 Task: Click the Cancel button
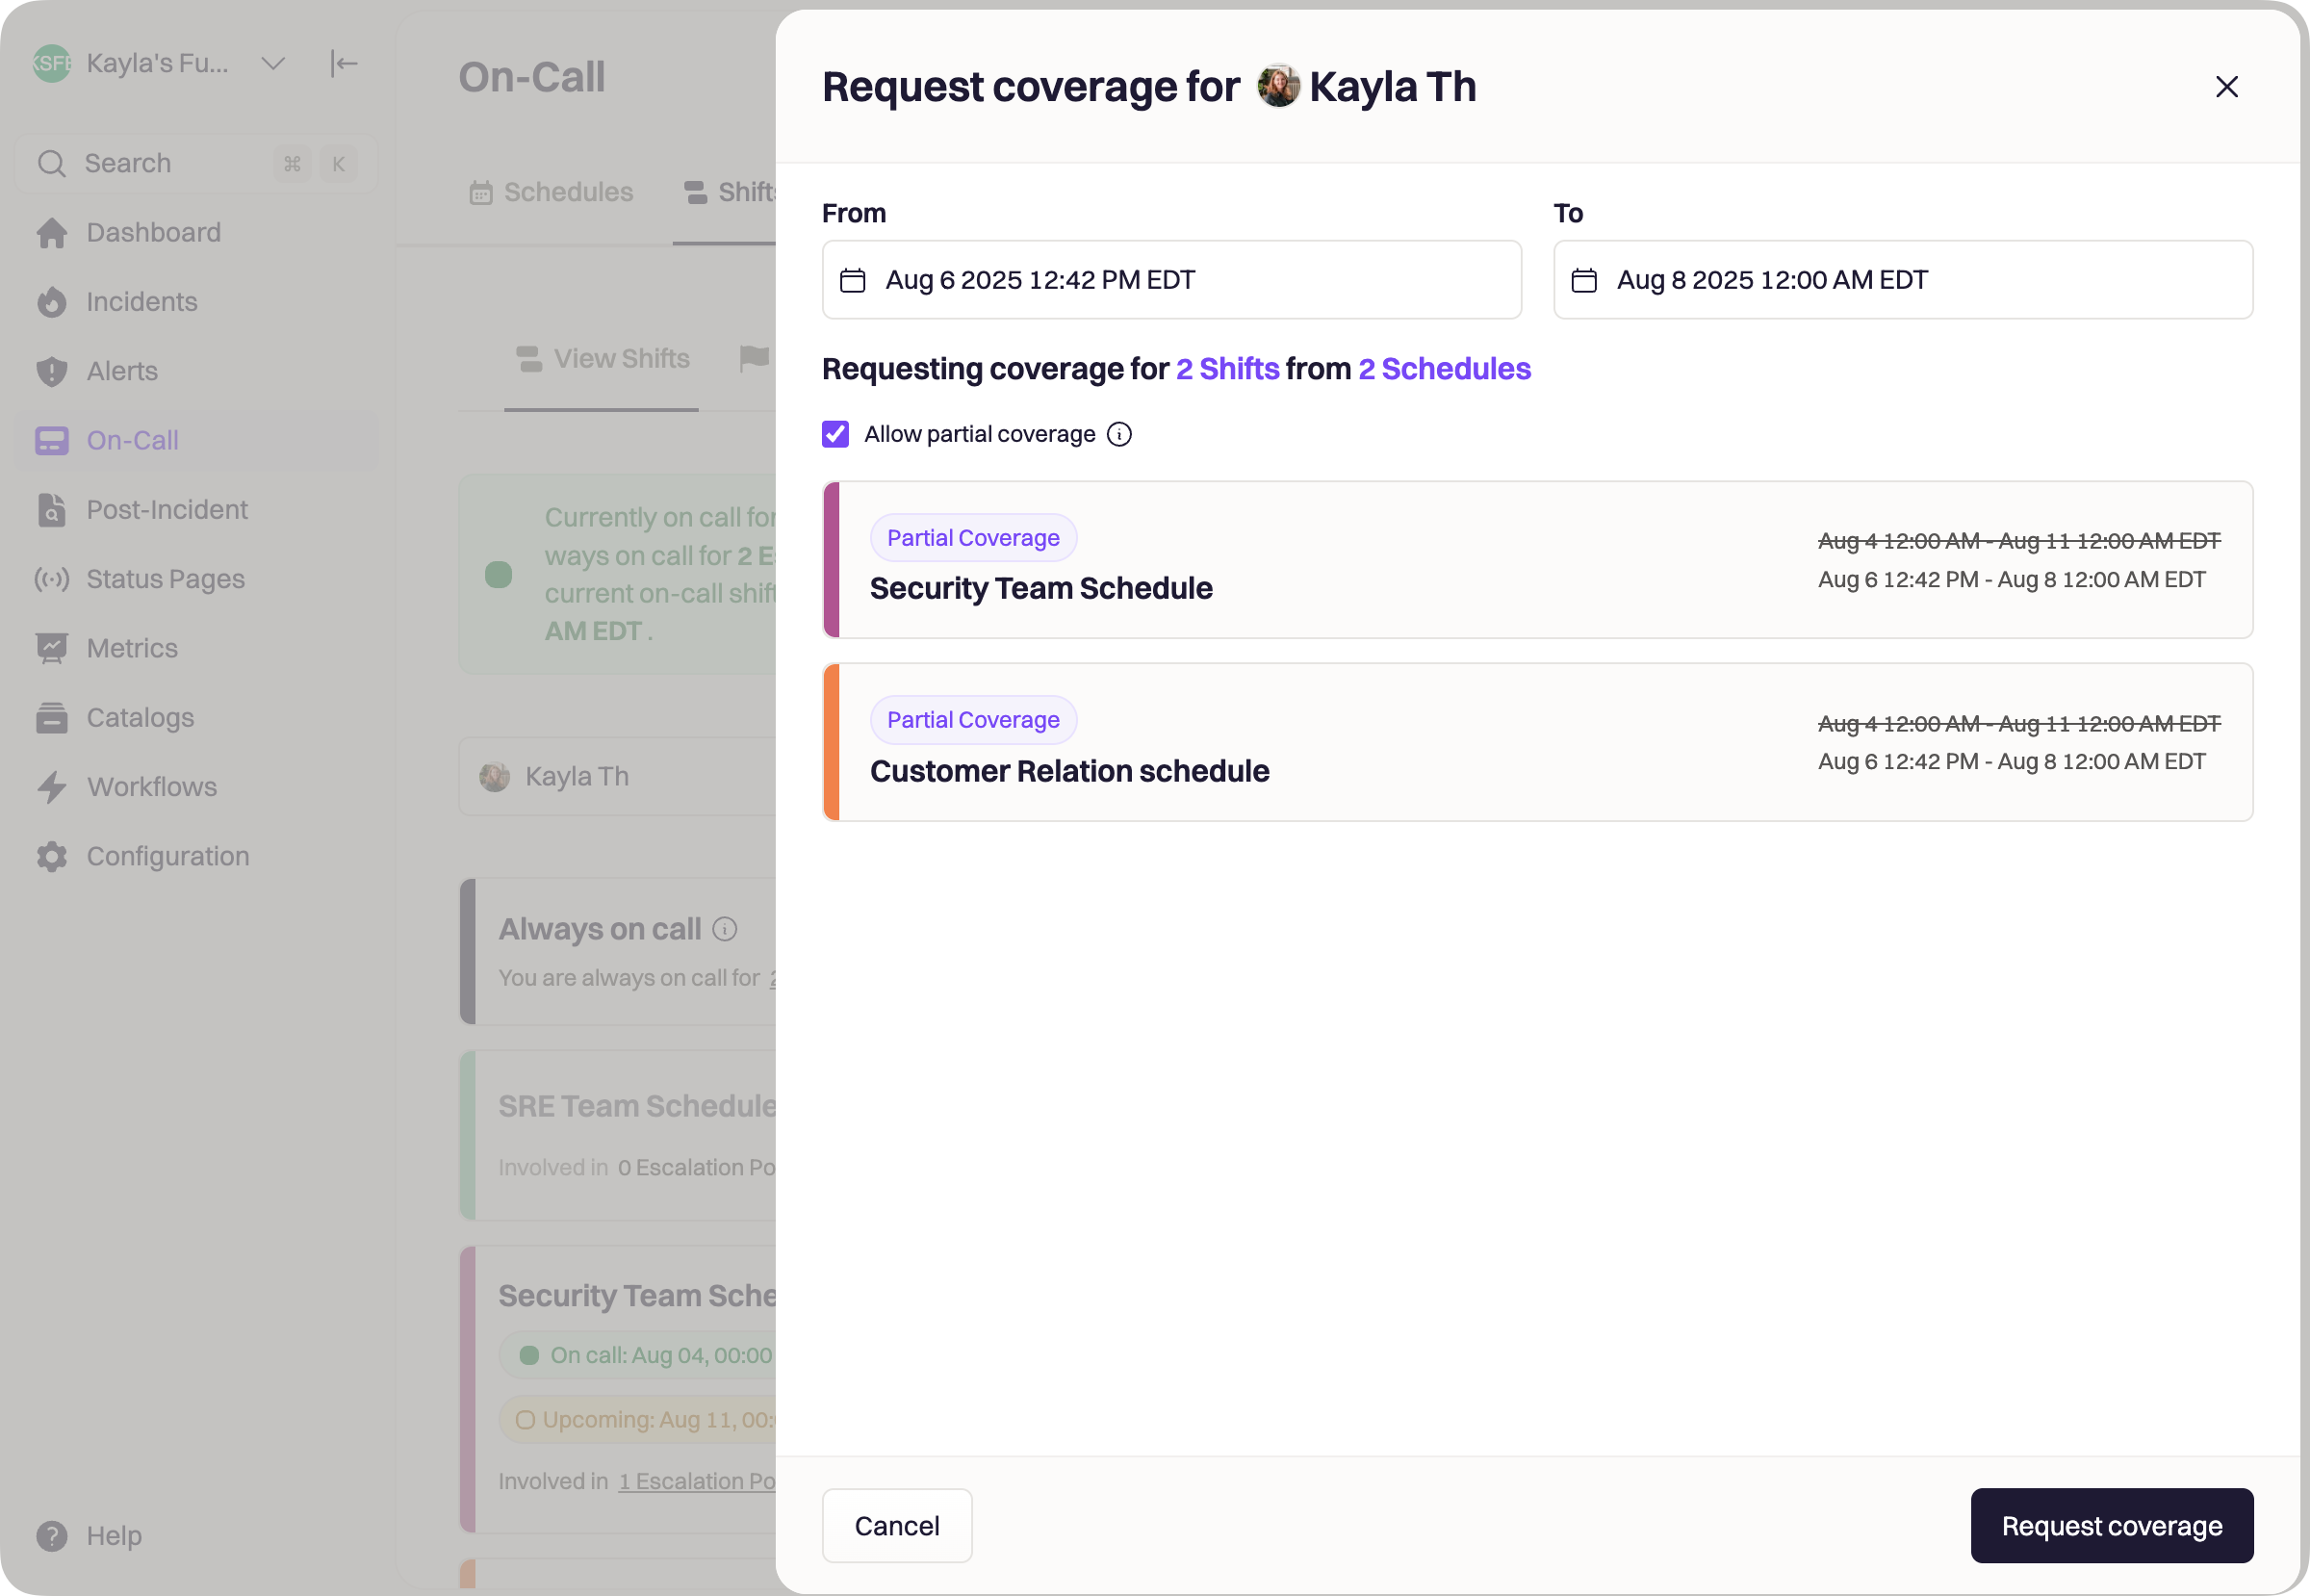[896, 1525]
